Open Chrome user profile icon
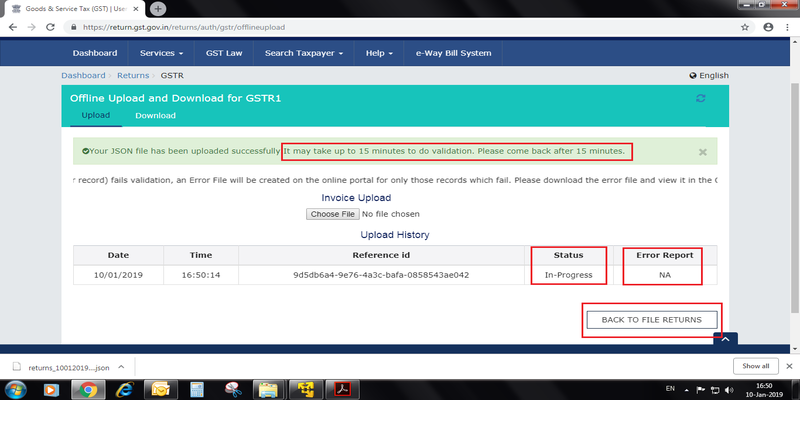The width and height of the screenshot is (800, 430). coord(768,27)
